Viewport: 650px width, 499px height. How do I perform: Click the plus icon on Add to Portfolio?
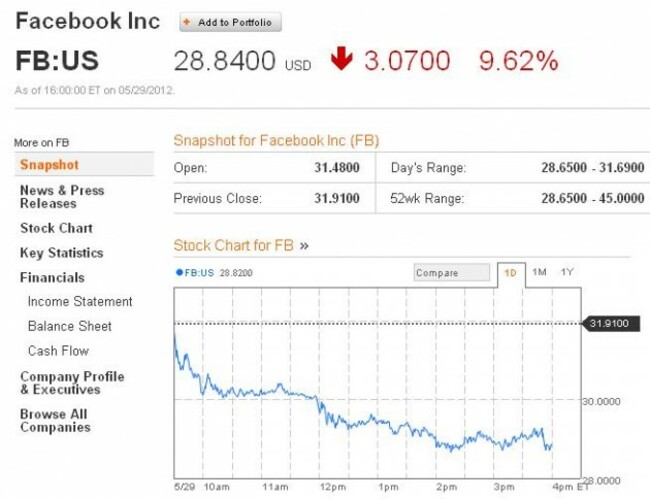(187, 22)
